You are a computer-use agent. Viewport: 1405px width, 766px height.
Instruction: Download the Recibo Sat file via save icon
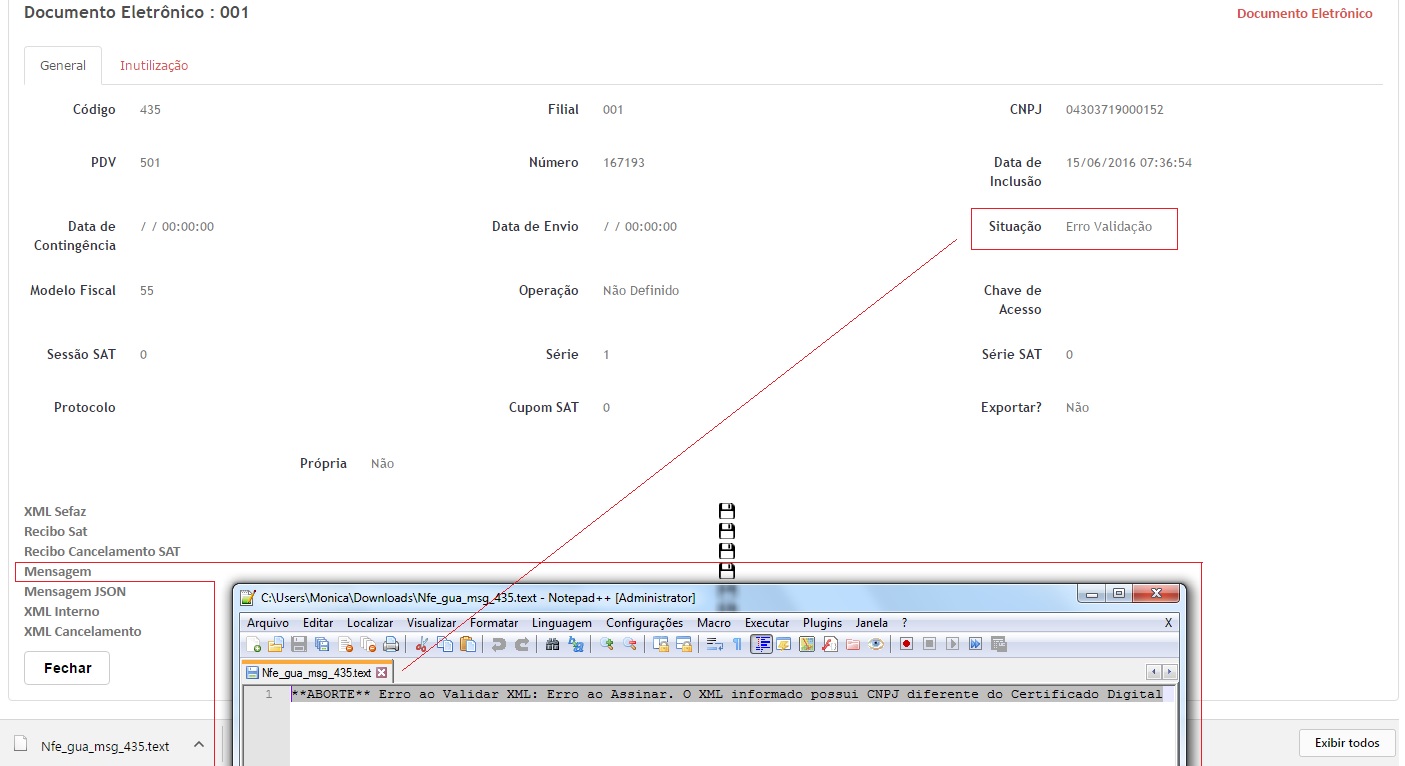coord(727,531)
